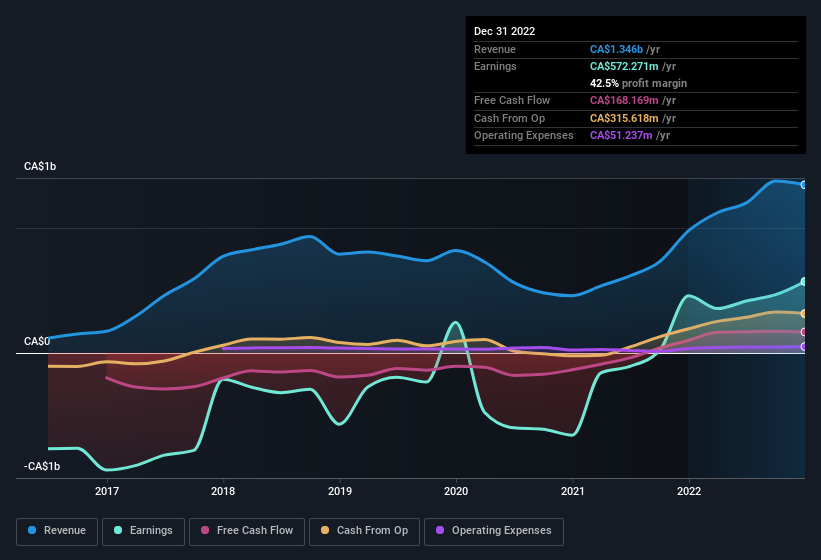Viewport: 821px width, 560px height.
Task: Click the Revenue label in tooltip
Action: 495,49
